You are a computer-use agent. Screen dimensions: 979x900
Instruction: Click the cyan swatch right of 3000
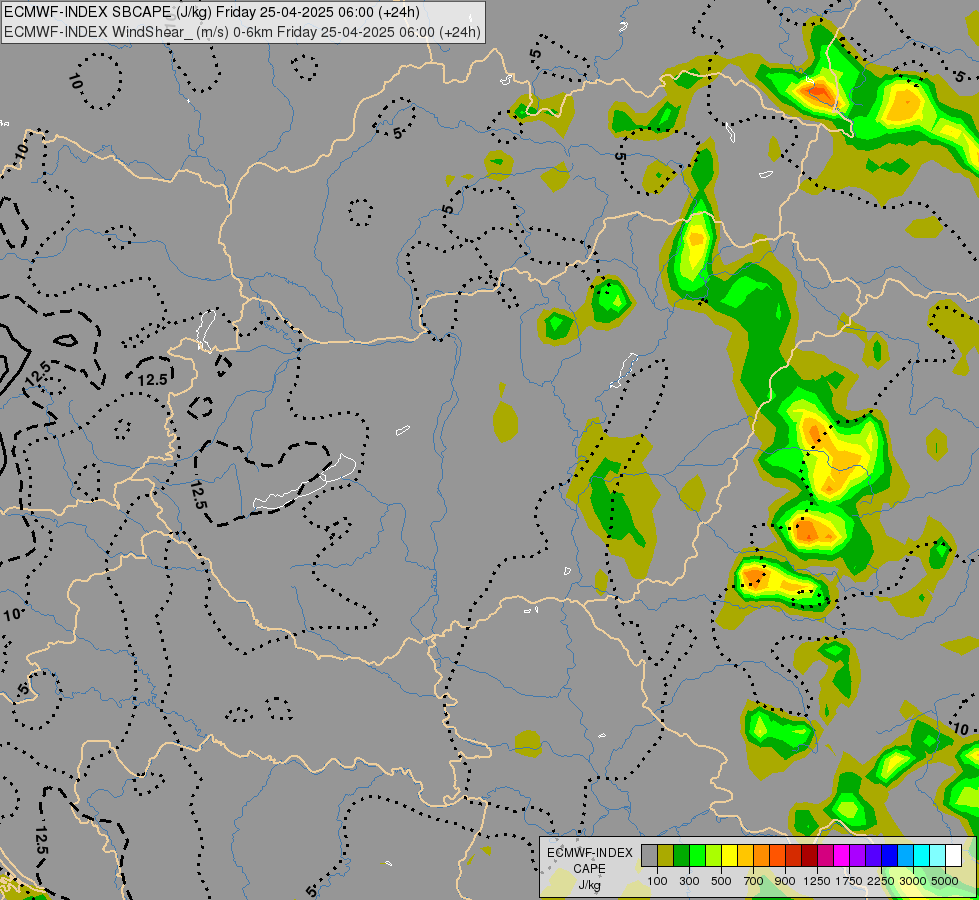(922, 856)
